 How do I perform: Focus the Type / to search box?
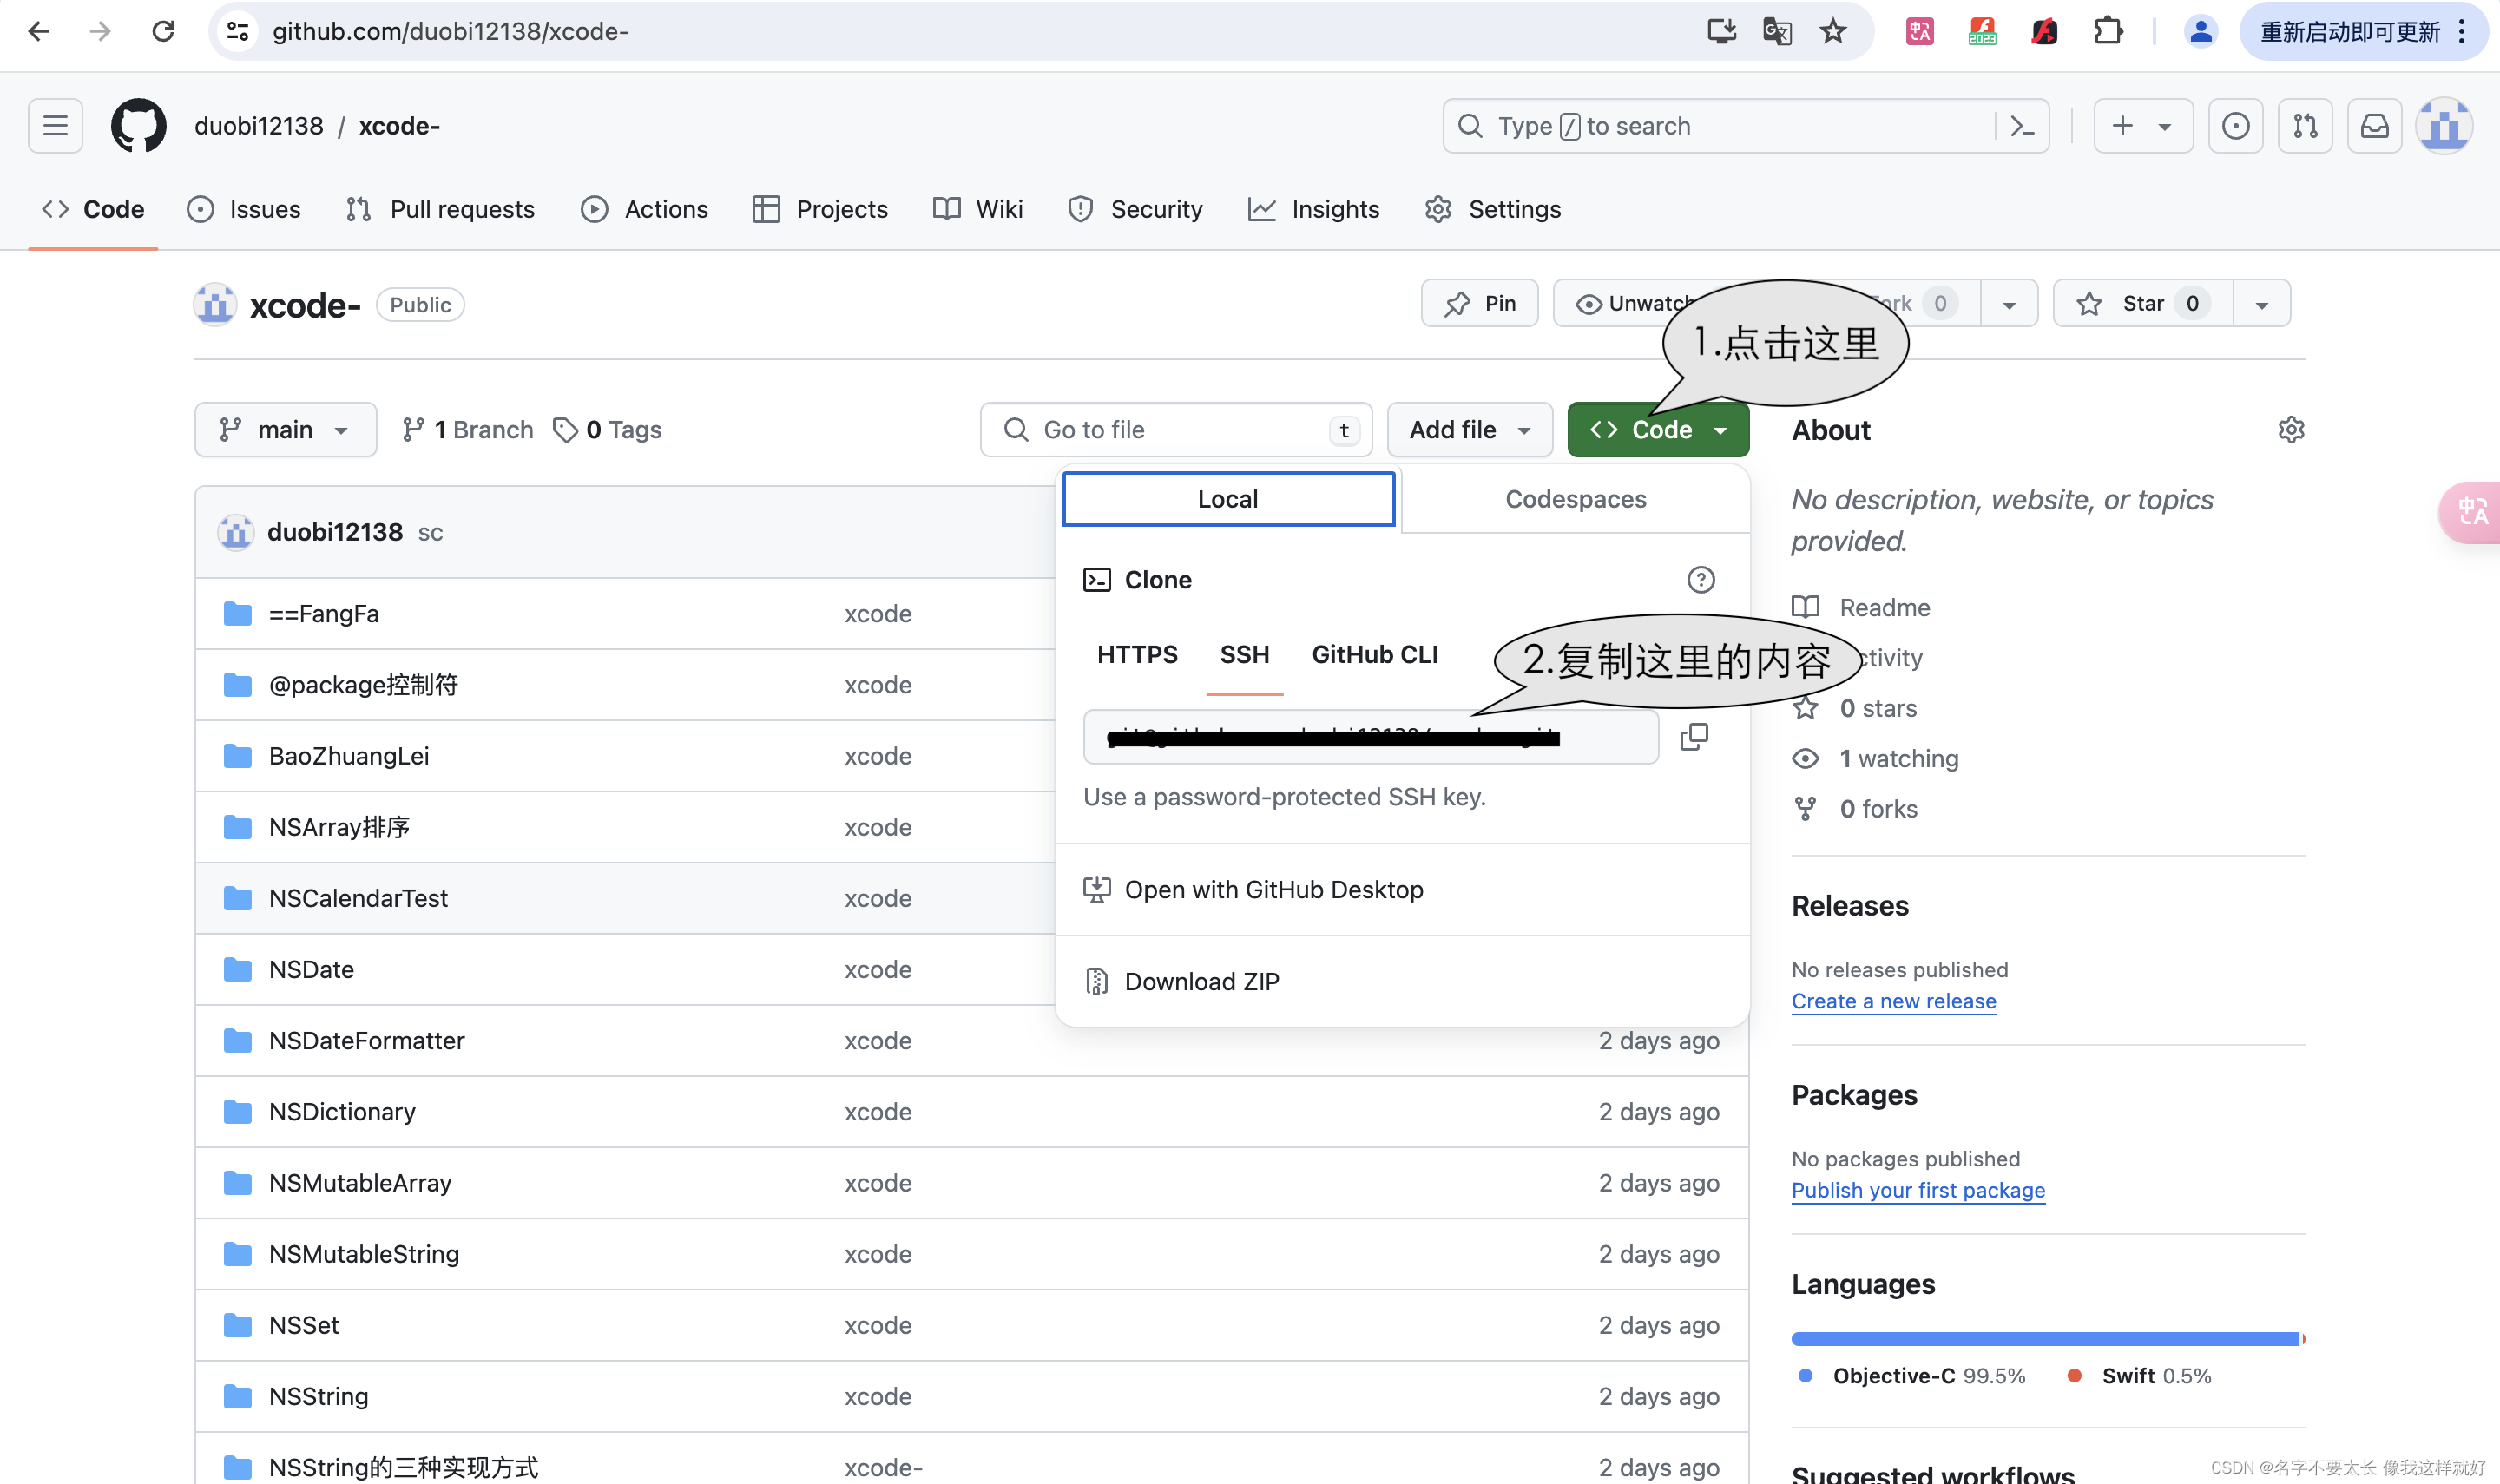click(1719, 126)
